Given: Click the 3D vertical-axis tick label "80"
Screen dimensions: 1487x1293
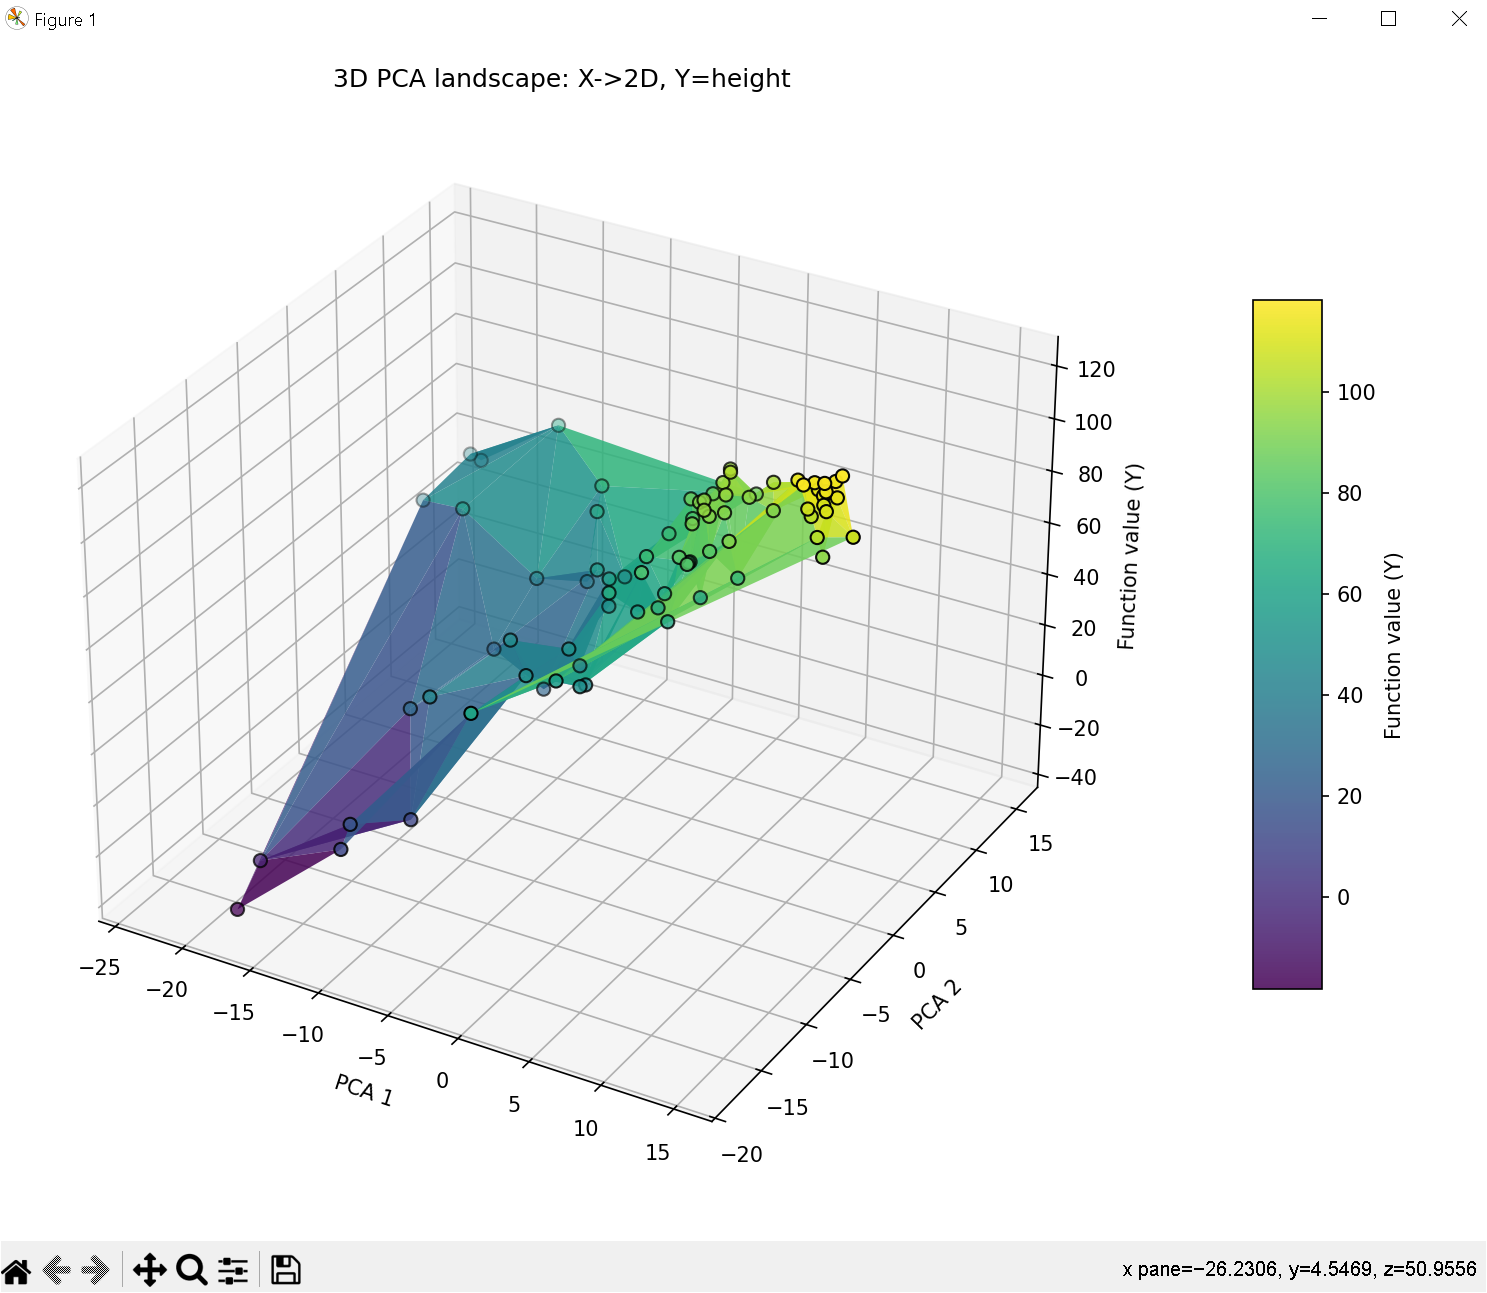Looking at the screenshot, I should coord(1090,474).
